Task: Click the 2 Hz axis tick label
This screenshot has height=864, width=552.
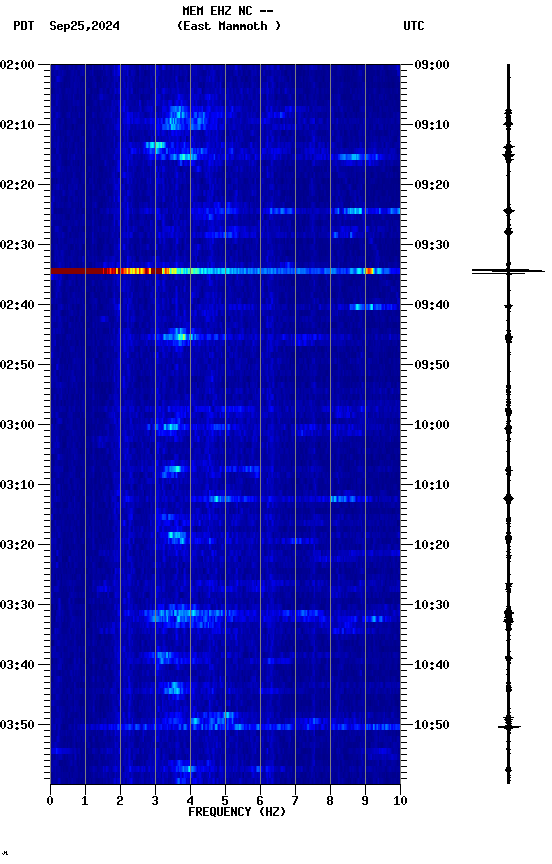Action: [x=120, y=801]
